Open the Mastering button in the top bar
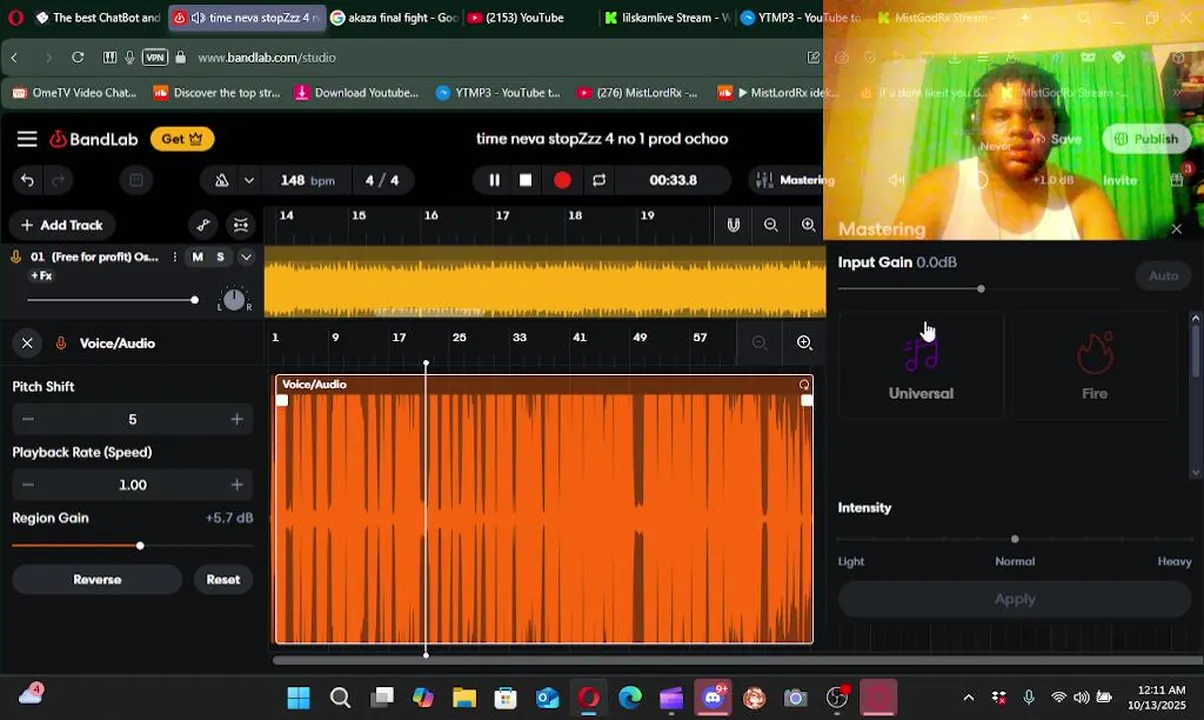Viewport: 1204px width, 720px height. point(795,180)
